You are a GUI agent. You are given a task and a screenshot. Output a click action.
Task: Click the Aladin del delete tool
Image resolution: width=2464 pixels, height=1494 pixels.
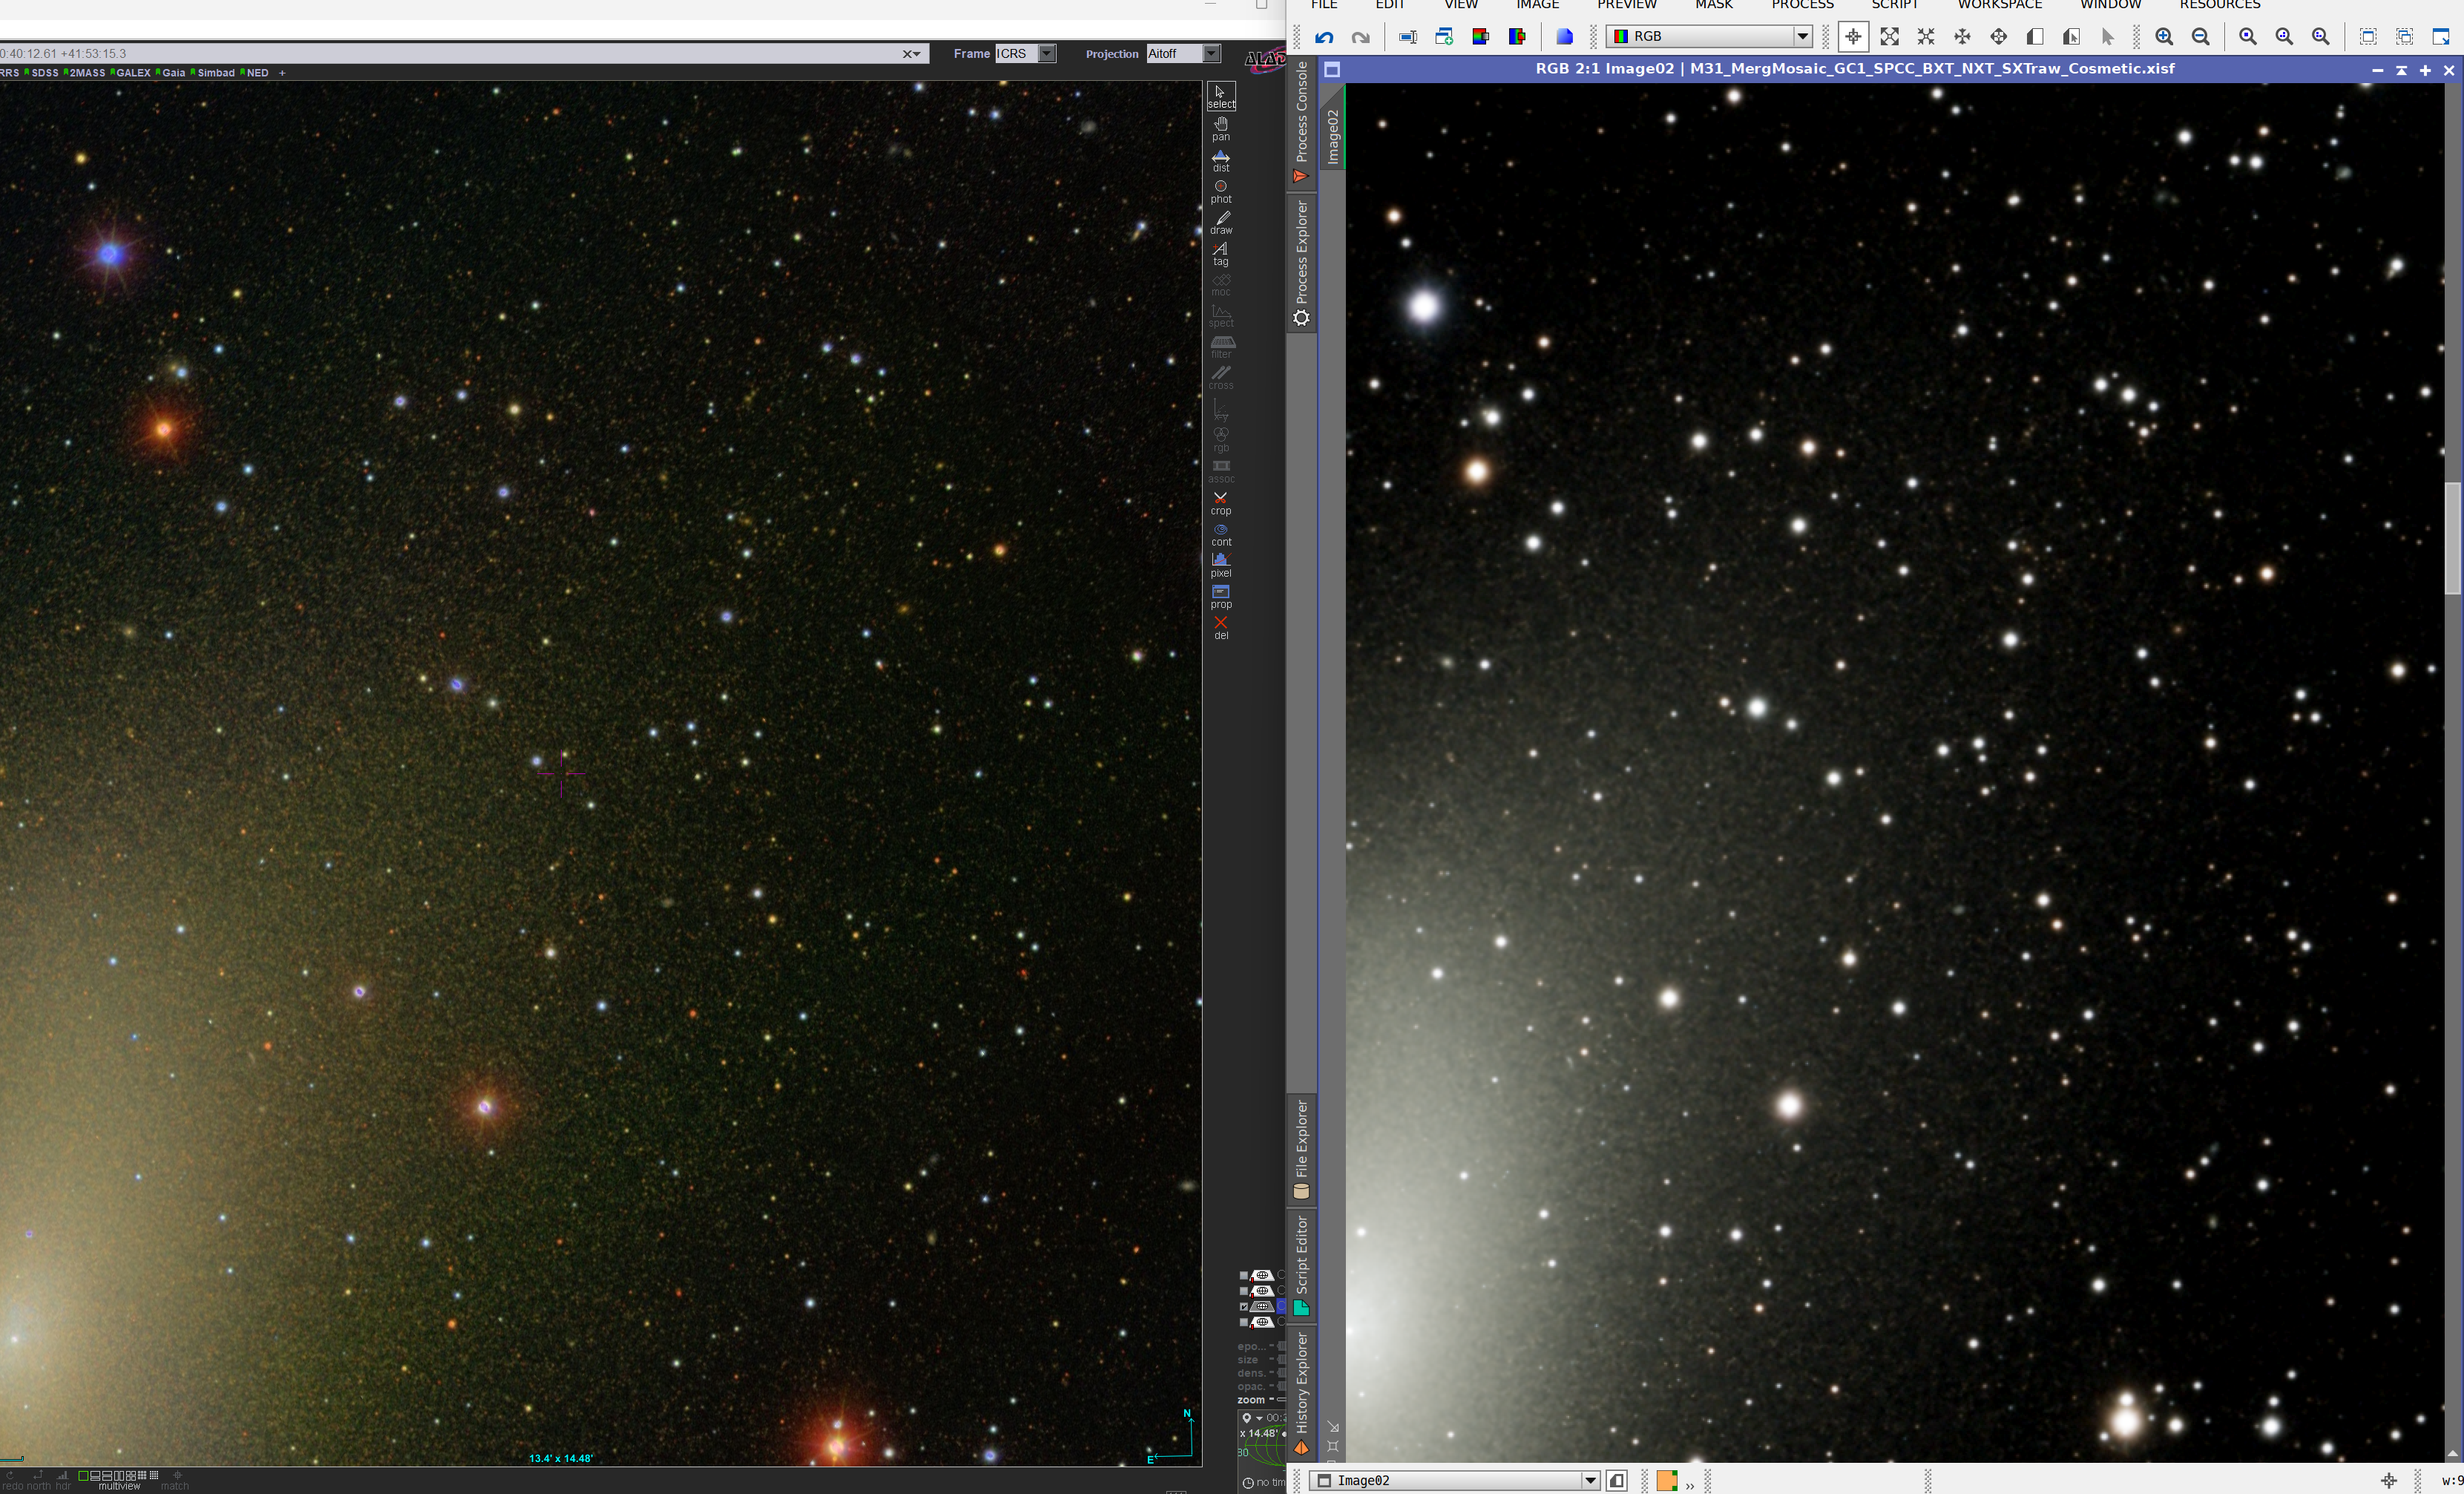pyautogui.click(x=1221, y=627)
